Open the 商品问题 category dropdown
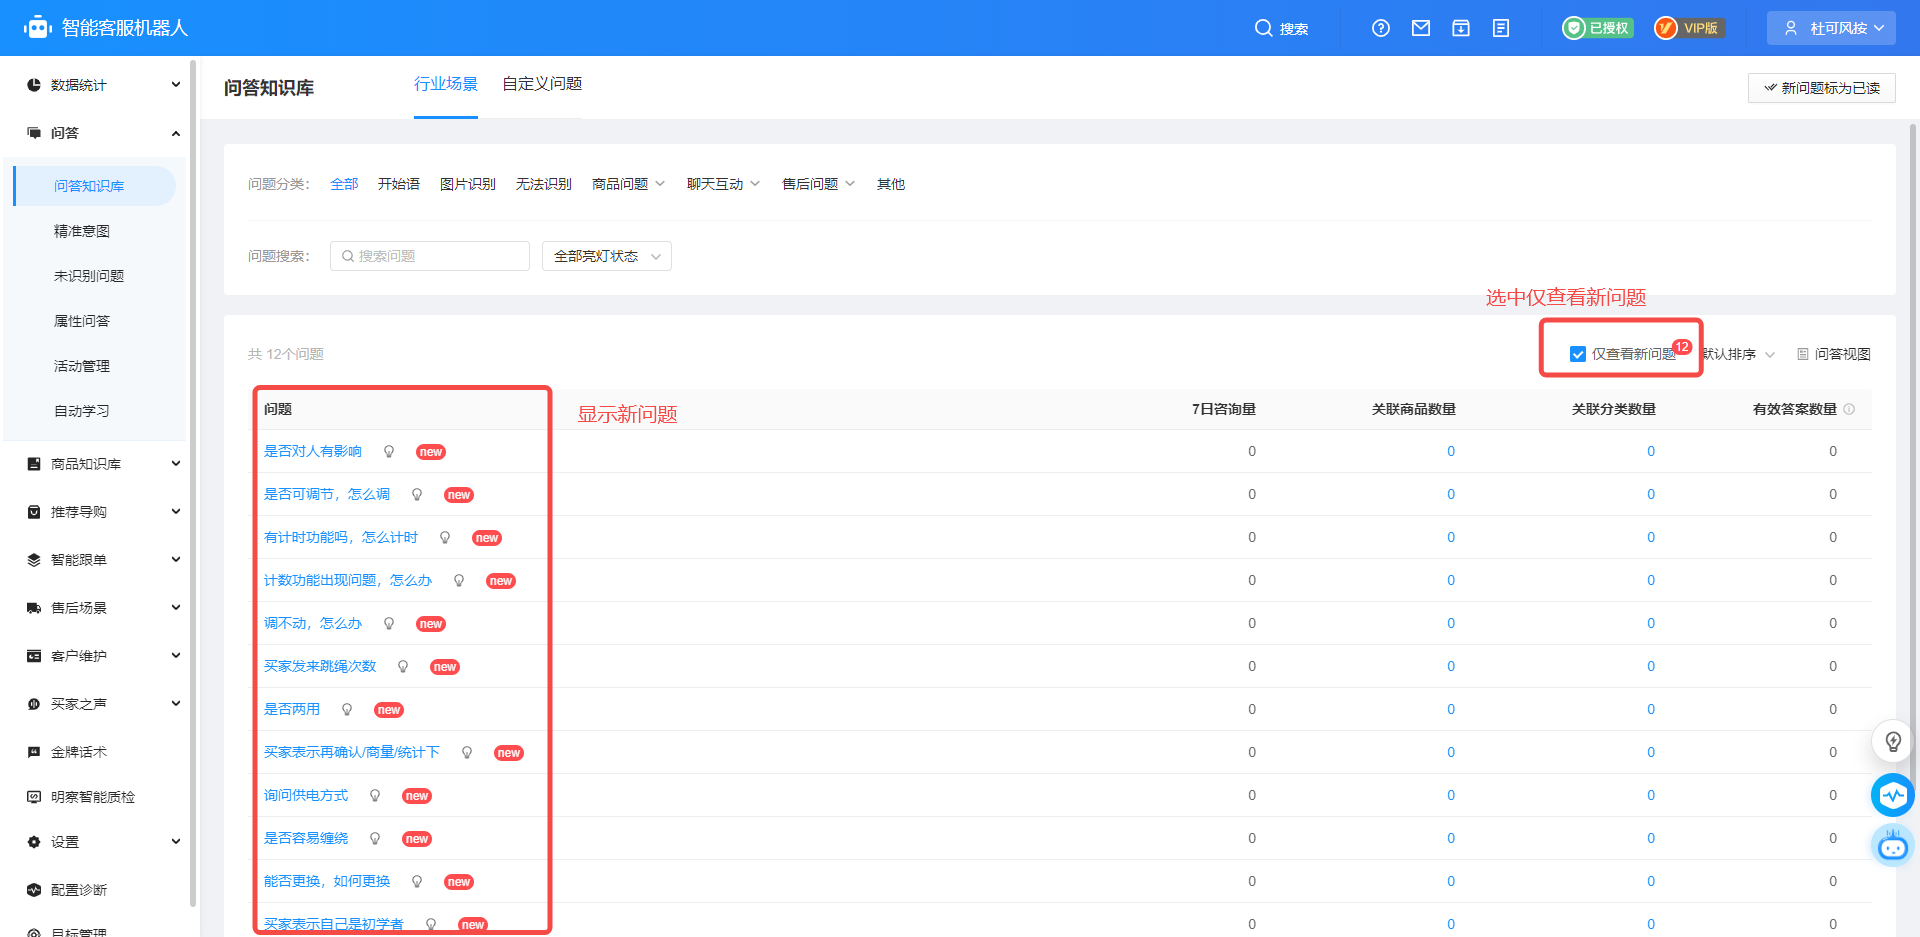 (628, 184)
